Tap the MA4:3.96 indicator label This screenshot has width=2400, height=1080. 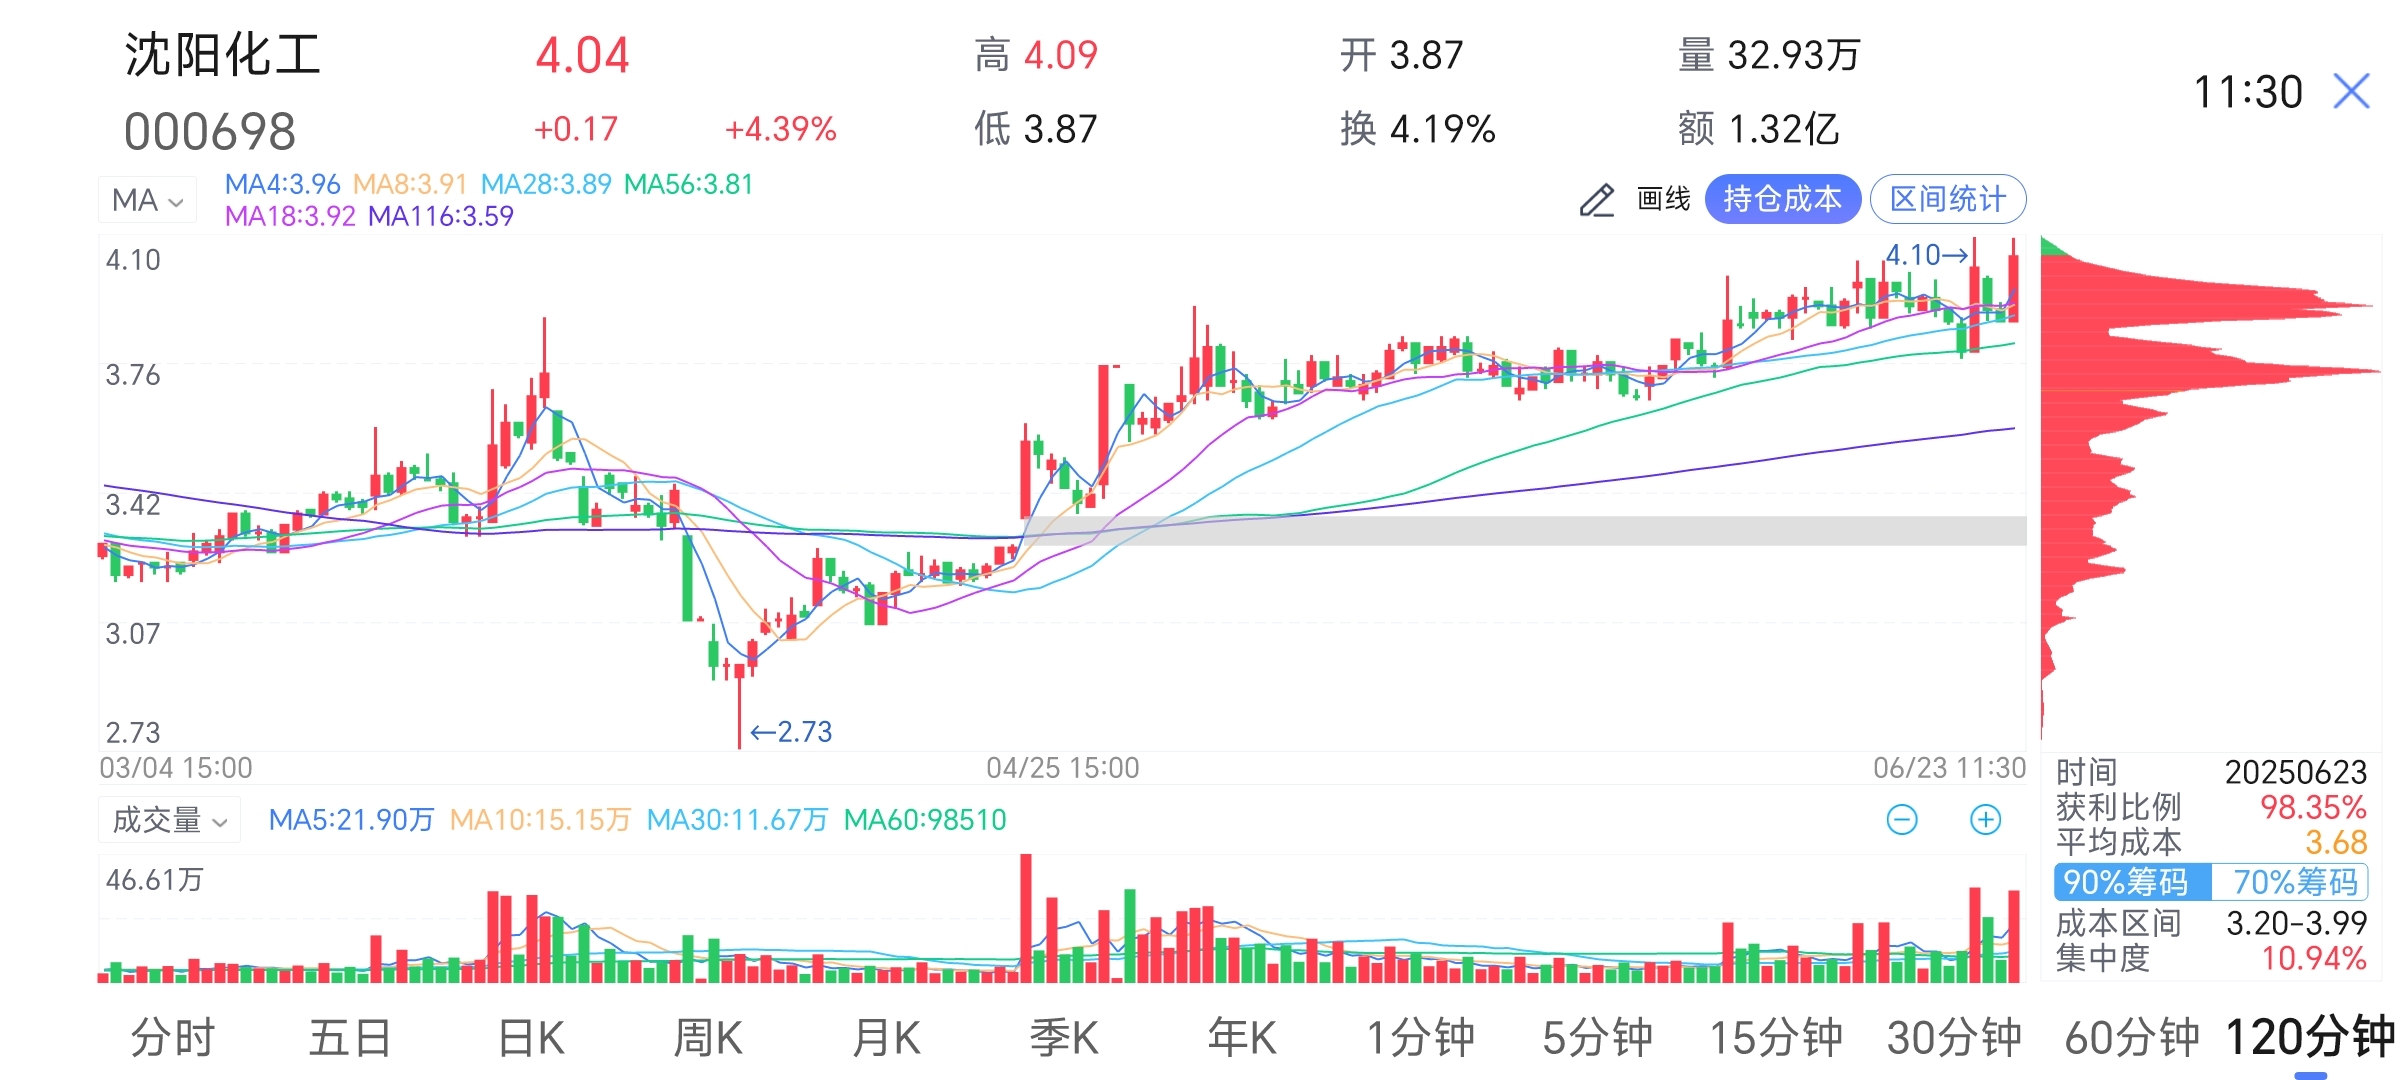tap(282, 184)
